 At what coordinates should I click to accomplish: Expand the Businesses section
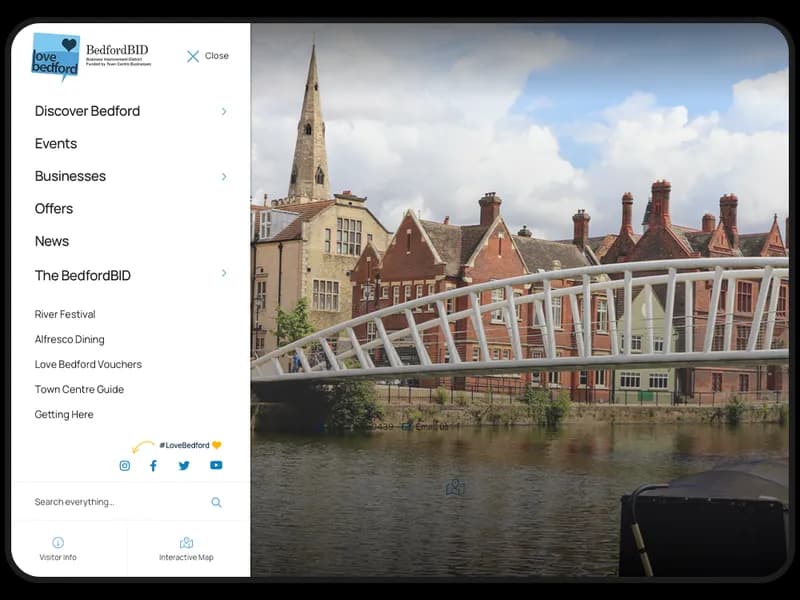(223, 176)
